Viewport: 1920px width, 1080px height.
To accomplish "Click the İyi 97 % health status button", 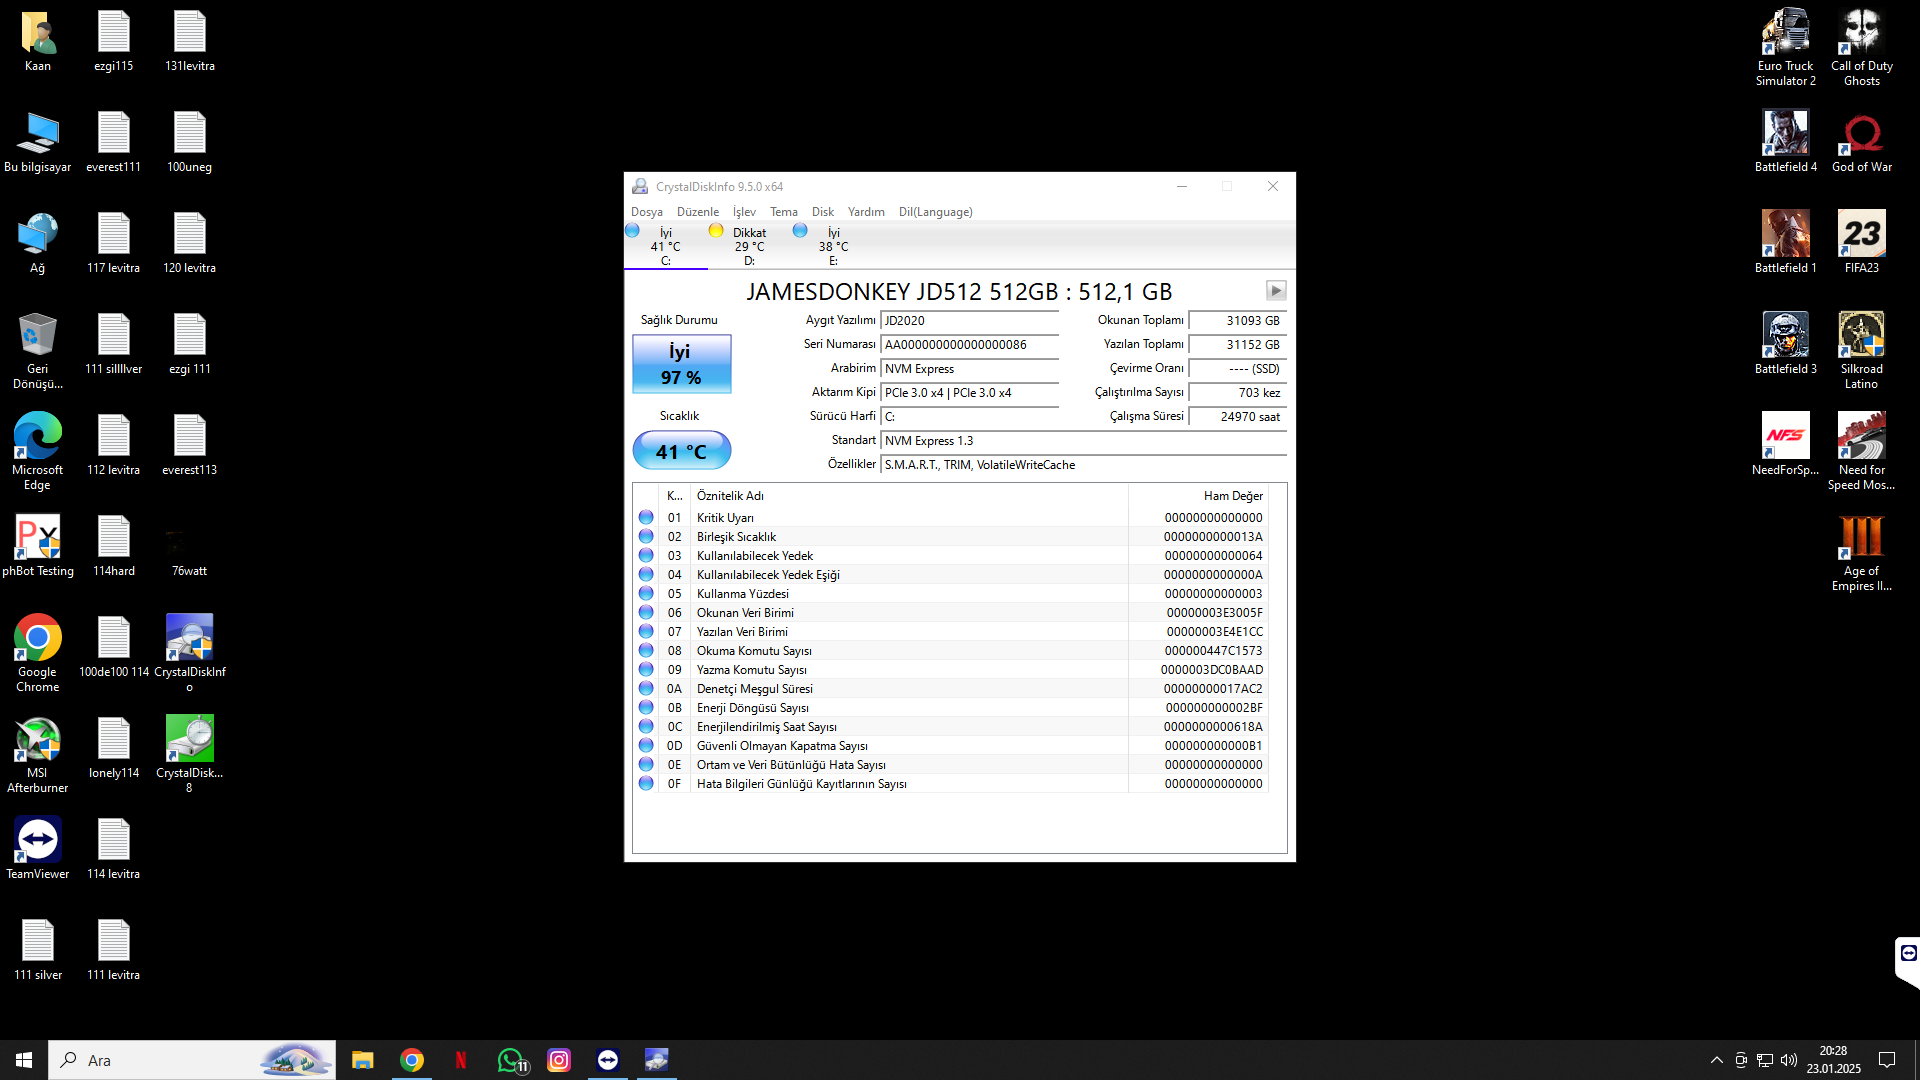I will click(x=681, y=364).
